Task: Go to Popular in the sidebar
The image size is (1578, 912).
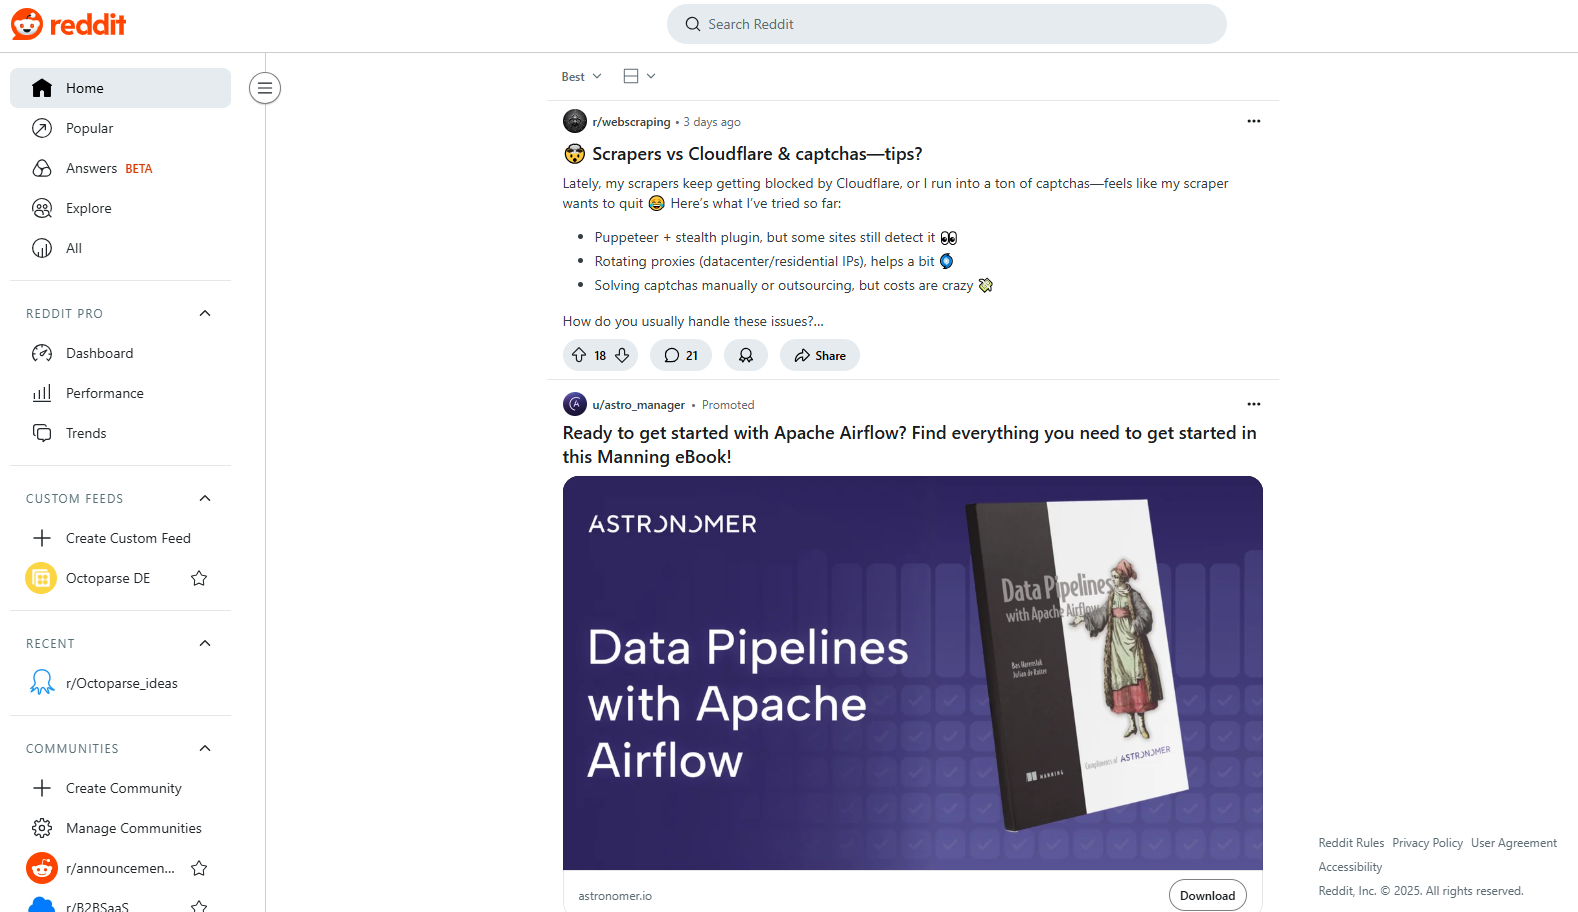Action: click(x=89, y=128)
